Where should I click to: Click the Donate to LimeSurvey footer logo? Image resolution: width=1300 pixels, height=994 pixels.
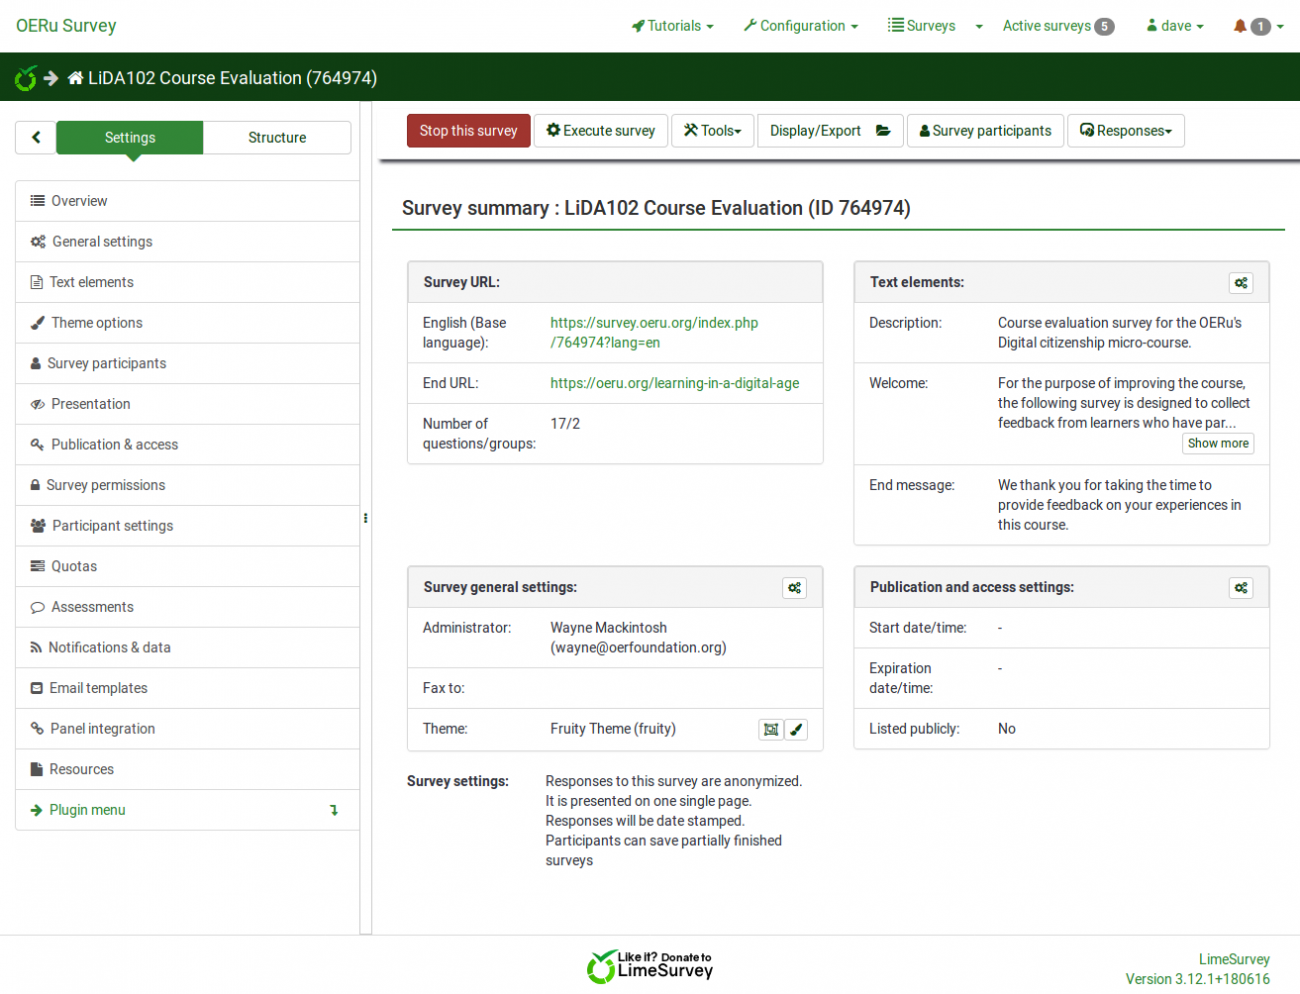click(650, 966)
